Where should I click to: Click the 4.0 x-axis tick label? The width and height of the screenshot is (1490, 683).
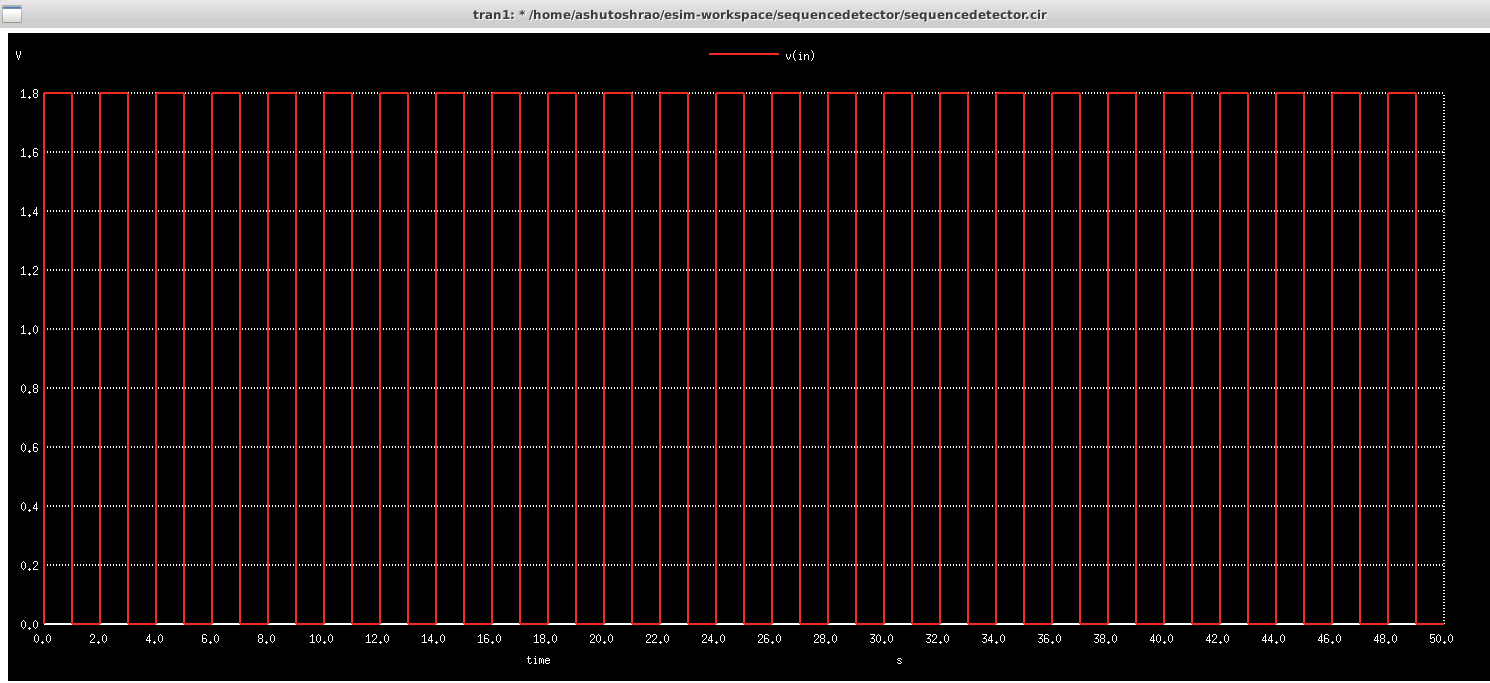click(154, 638)
